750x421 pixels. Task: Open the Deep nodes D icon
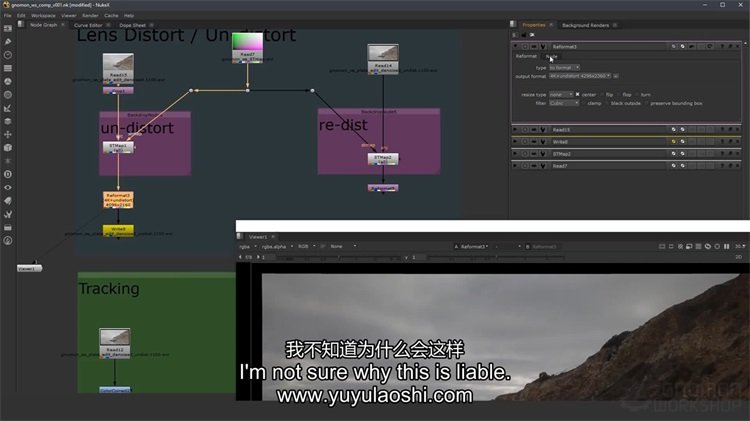(x=8, y=174)
